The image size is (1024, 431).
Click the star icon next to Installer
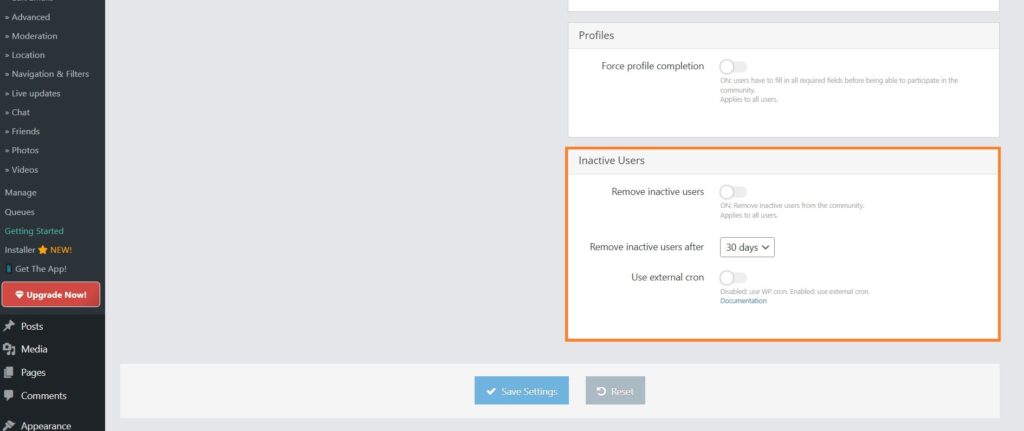pyautogui.click(x=43, y=250)
